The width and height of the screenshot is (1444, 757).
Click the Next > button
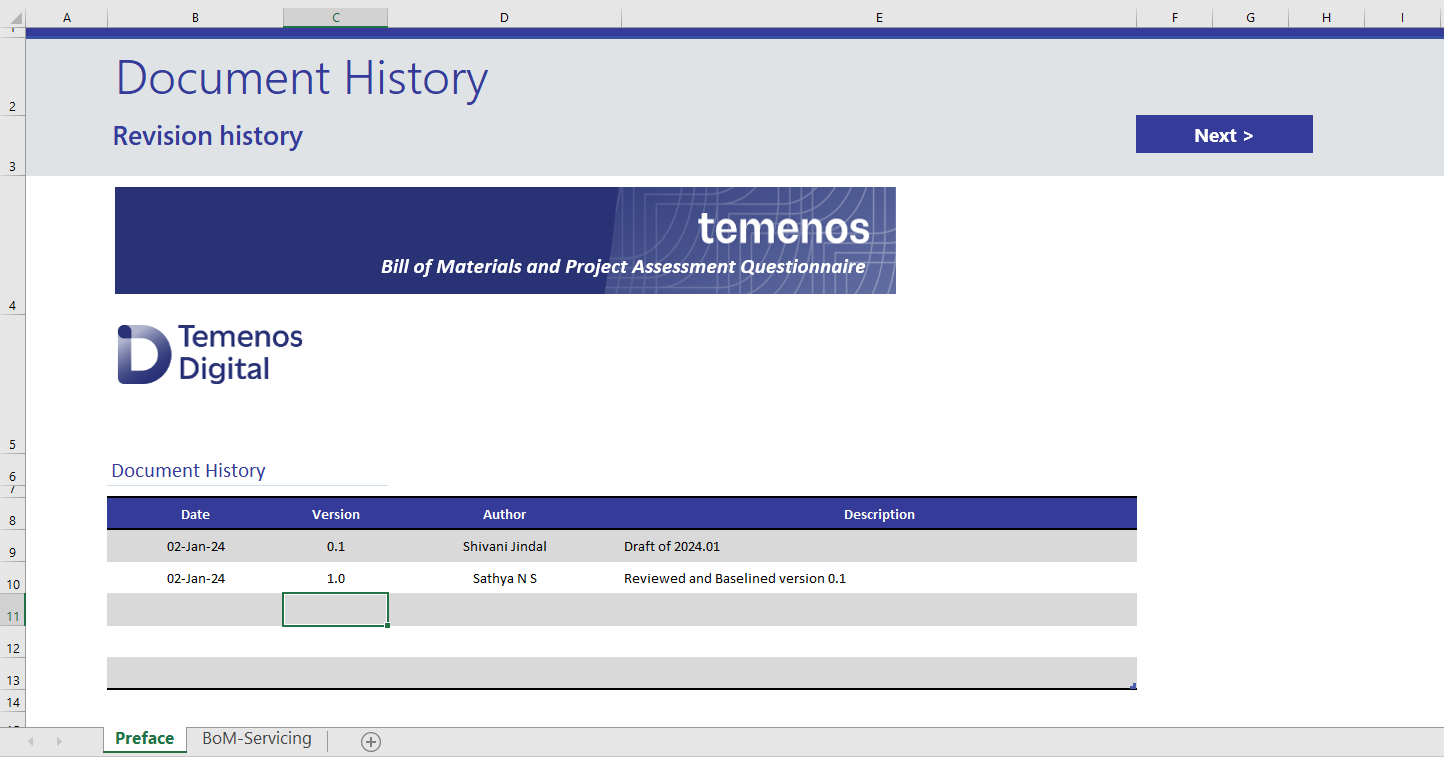pyautogui.click(x=1224, y=135)
